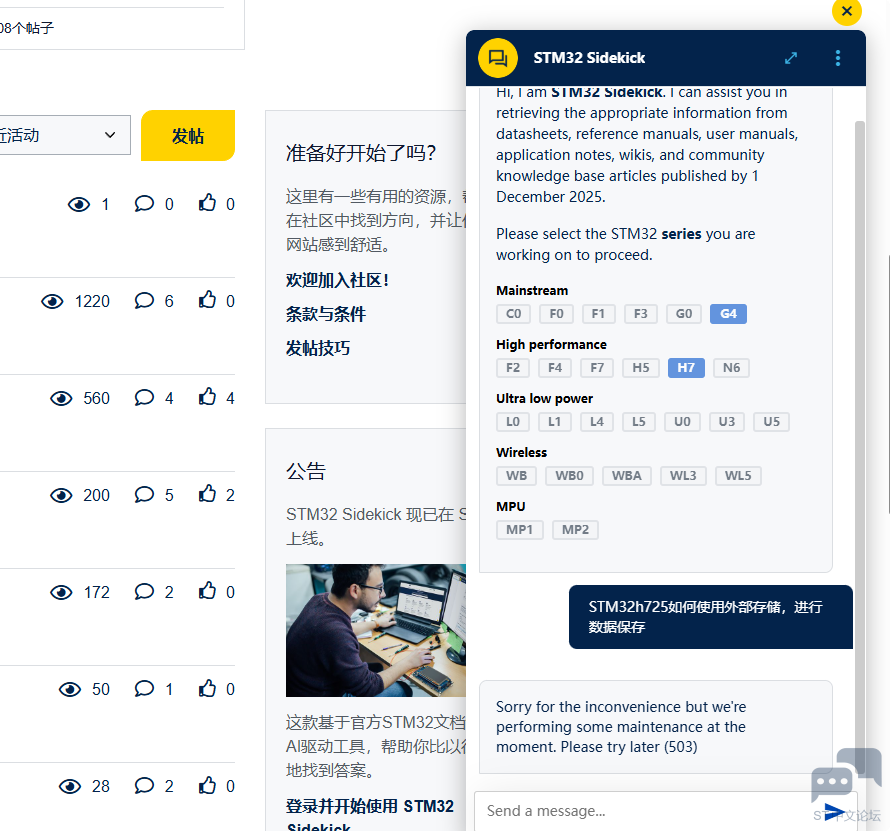Click the announcement photo of man at desk
This screenshot has height=831, width=890.
click(x=376, y=631)
